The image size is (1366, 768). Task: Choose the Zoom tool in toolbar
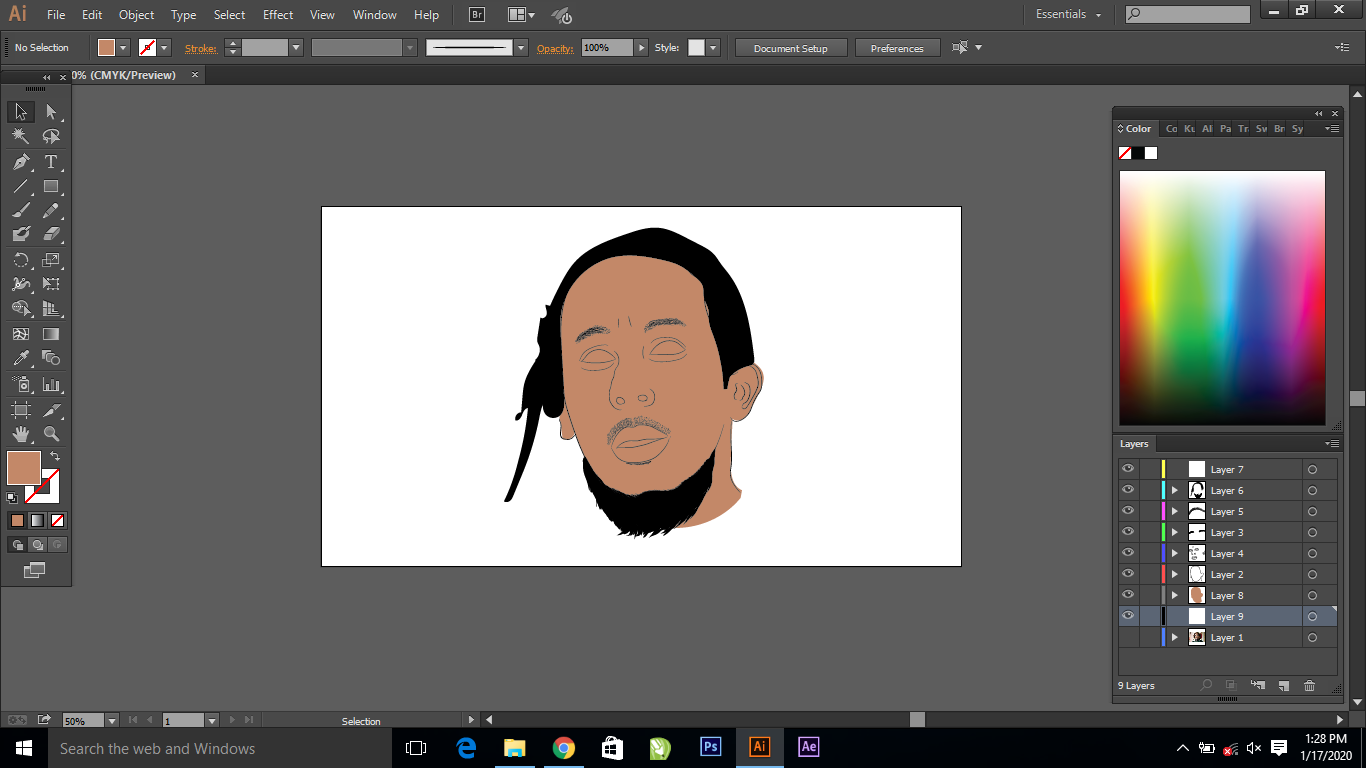[51, 434]
